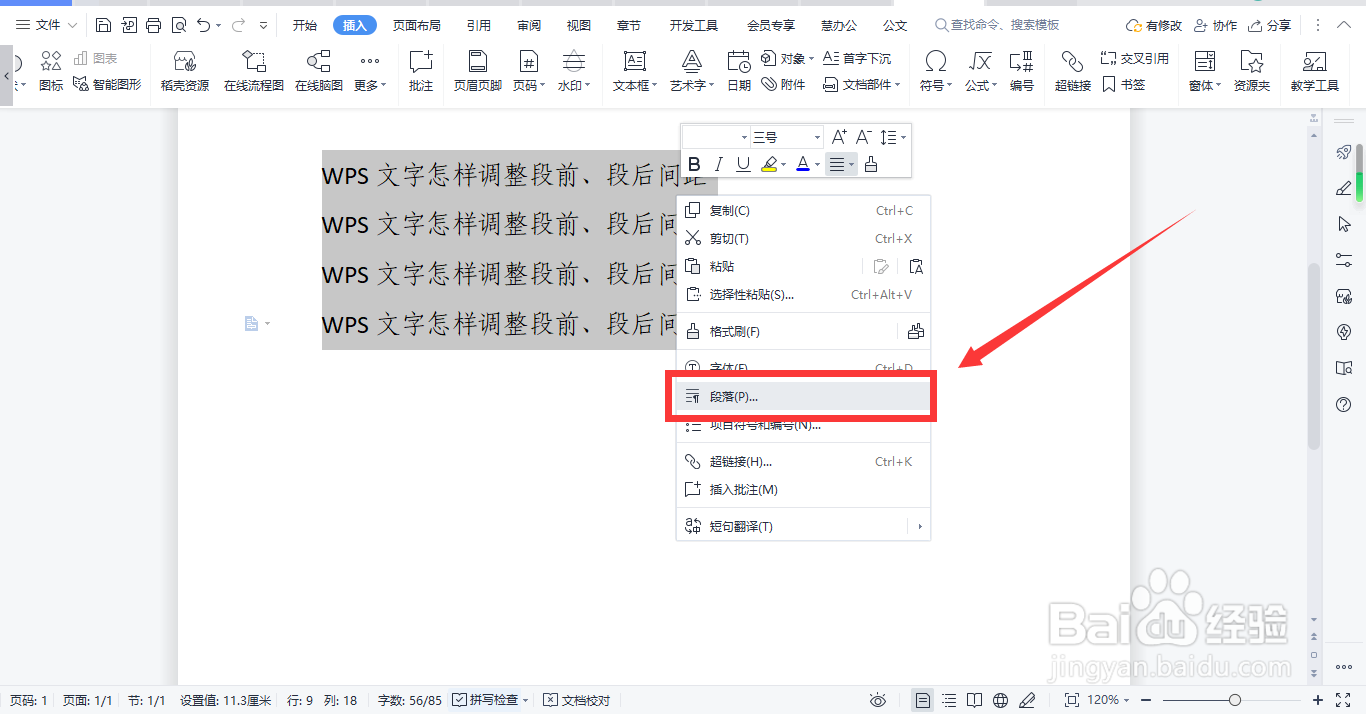Image resolution: width=1366 pixels, height=714 pixels.
Task: Click Bold in the mini toolbar
Action: [x=694, y=164]
